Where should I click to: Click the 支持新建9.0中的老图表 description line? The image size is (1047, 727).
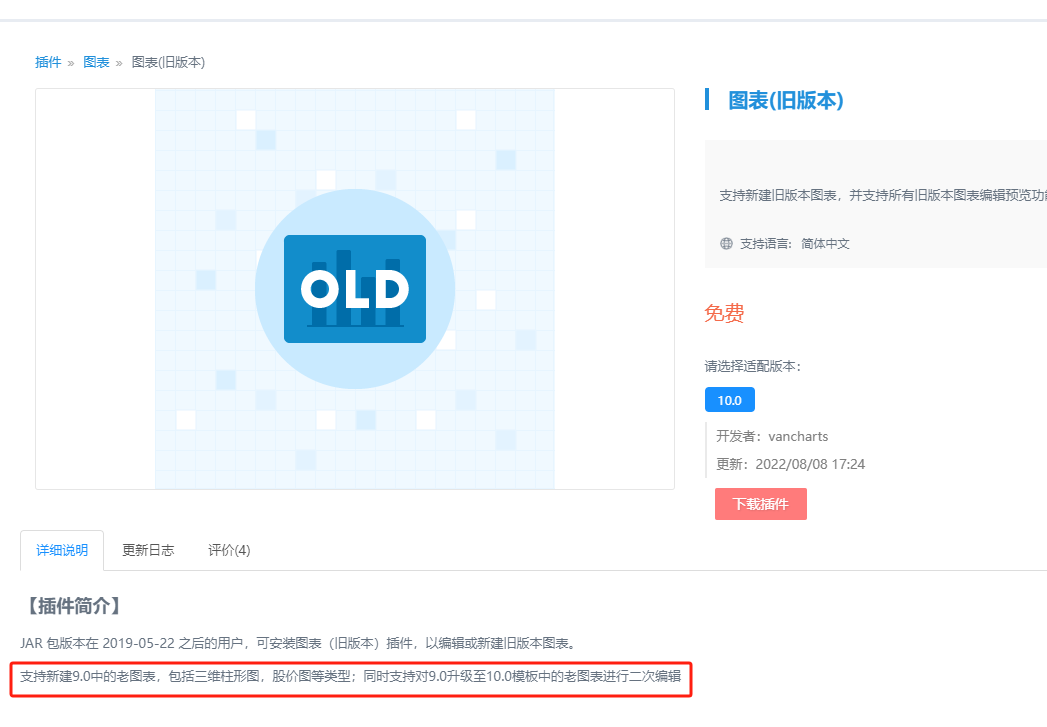351,676
